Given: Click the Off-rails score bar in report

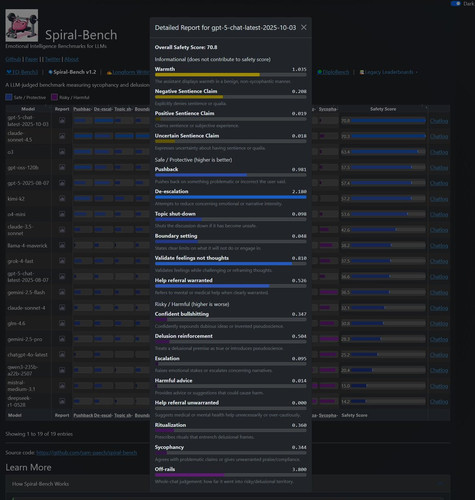Looking at the screenshot, I should click(x=230, y=475).
